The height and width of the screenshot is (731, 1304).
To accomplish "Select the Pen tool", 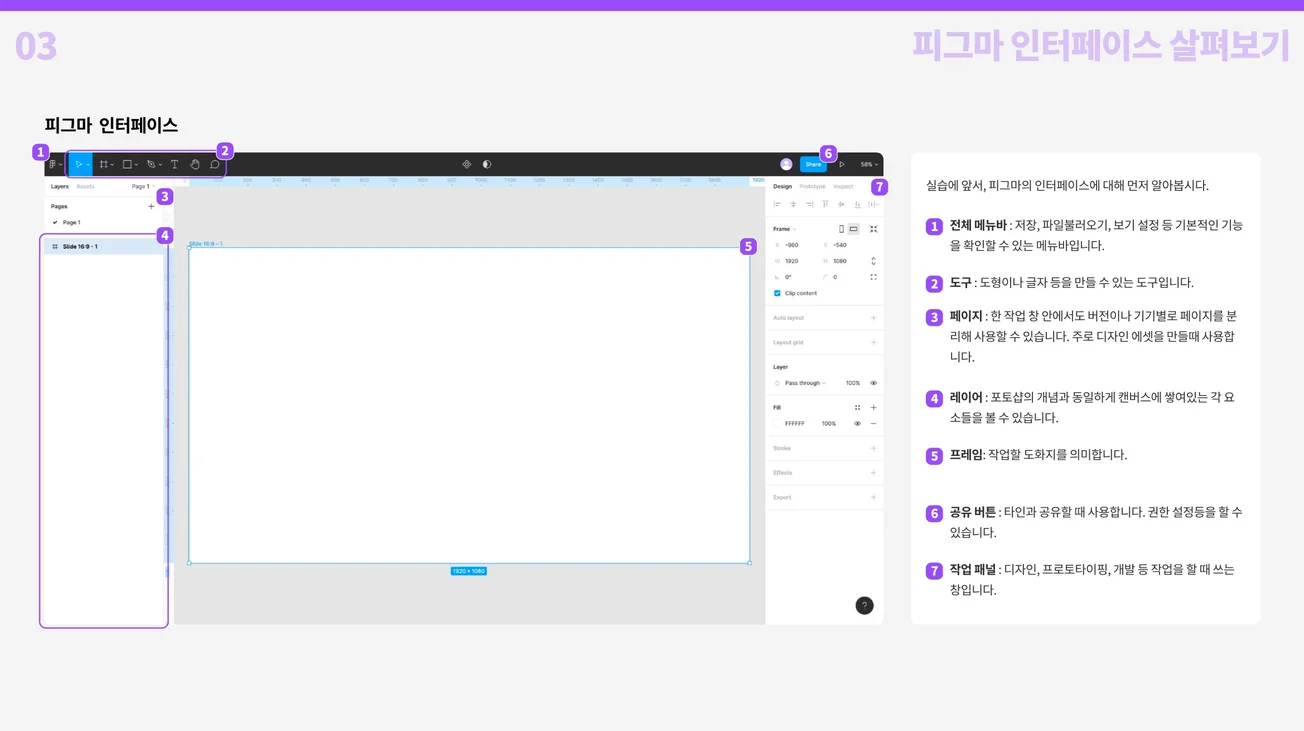I will 151,164.
